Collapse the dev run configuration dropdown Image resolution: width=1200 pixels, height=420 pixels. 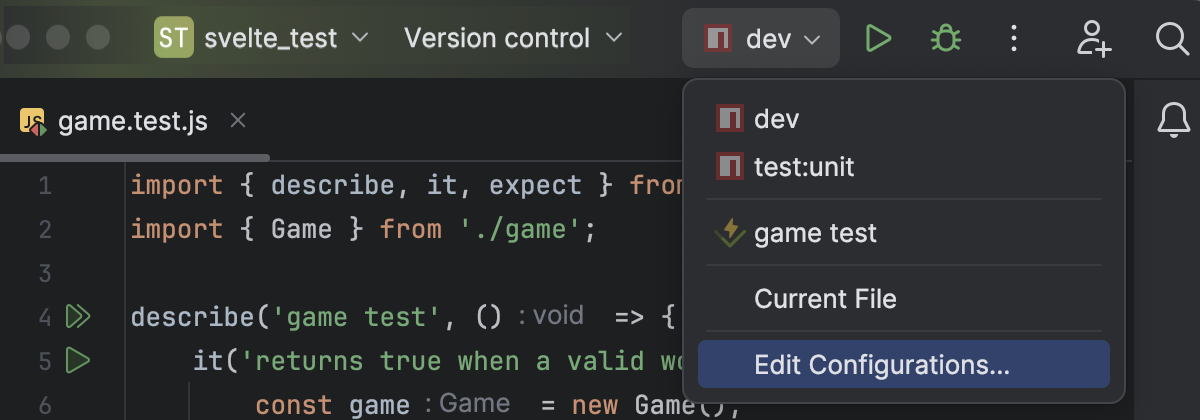[x=761, y=39]
